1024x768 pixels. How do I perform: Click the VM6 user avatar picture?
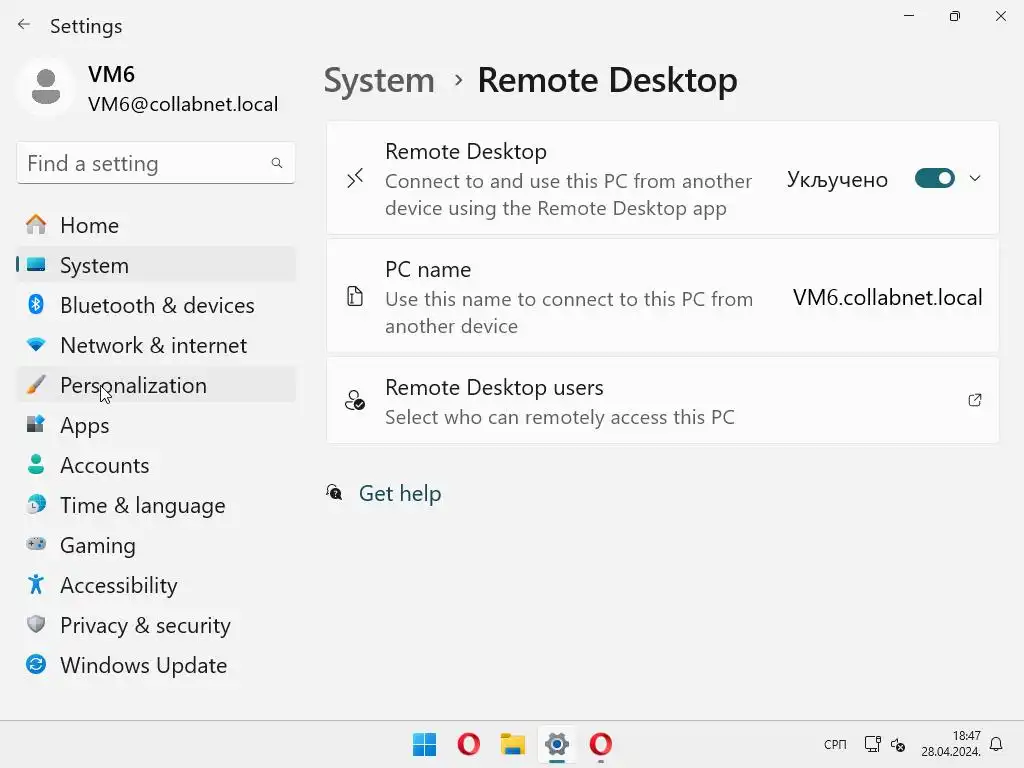46,87
